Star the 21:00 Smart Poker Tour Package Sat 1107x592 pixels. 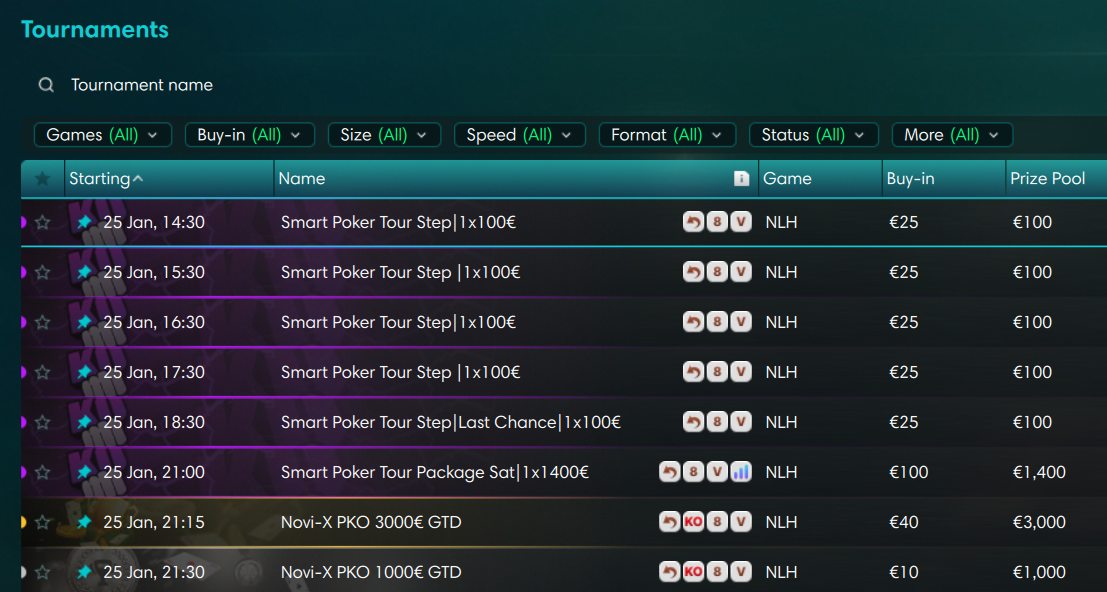point(42,472)
